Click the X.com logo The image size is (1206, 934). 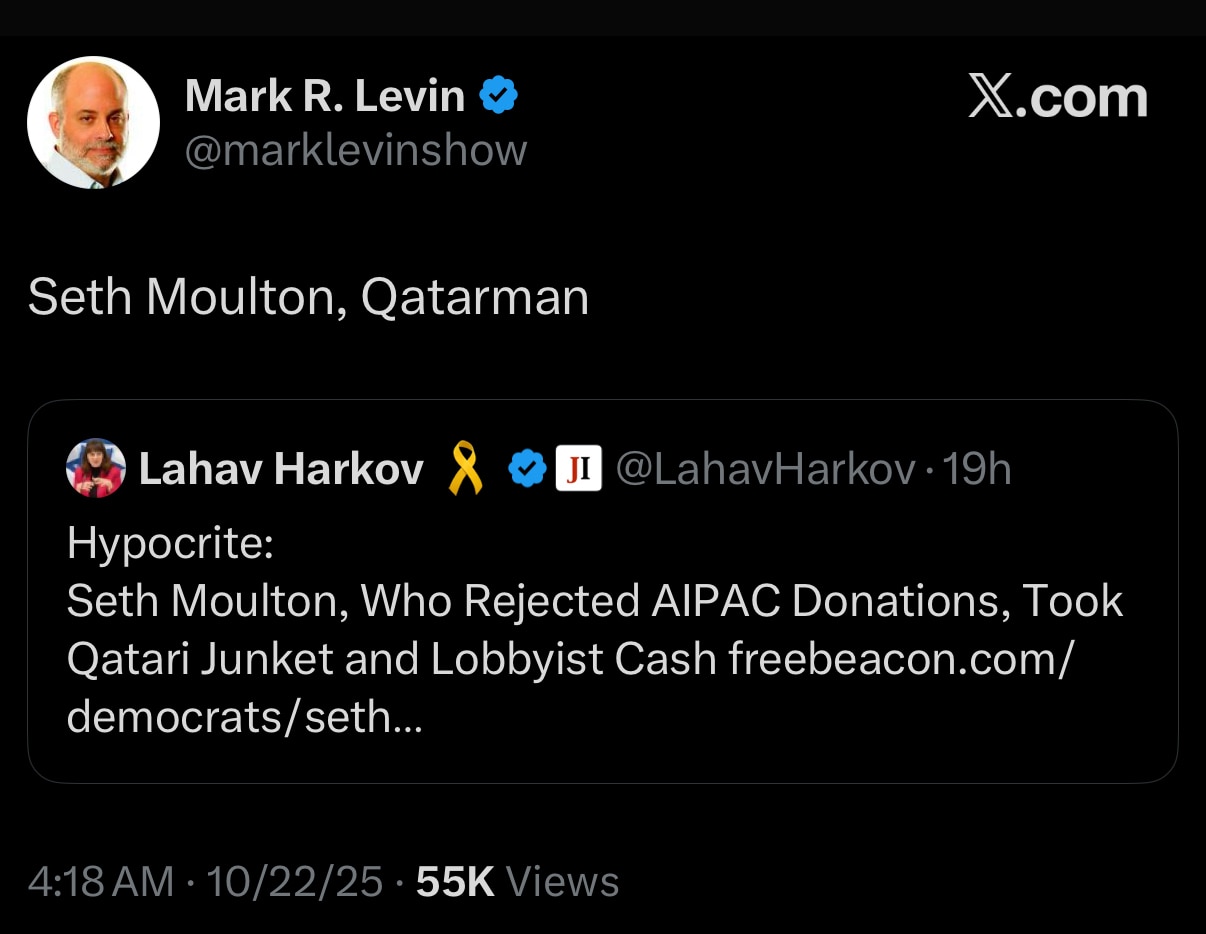tap(1058, 98)
